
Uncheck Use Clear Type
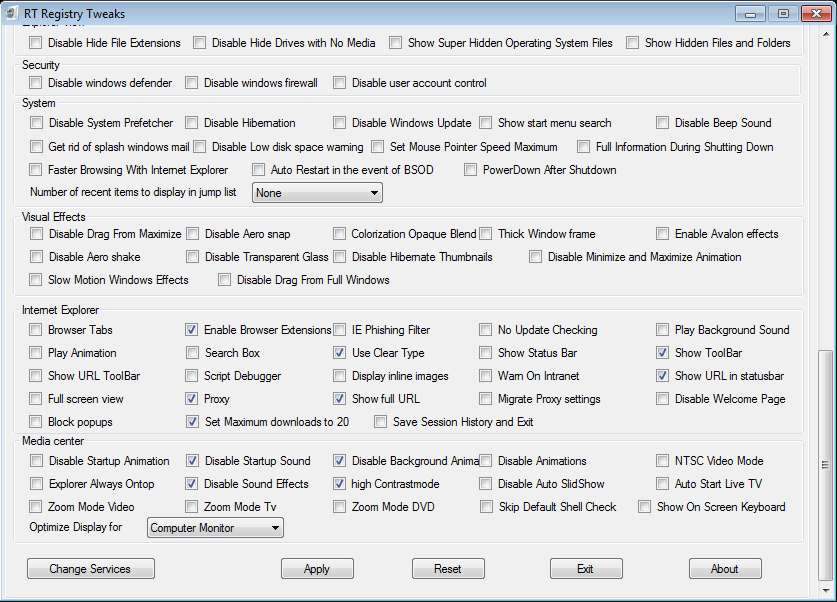[339, 353]
